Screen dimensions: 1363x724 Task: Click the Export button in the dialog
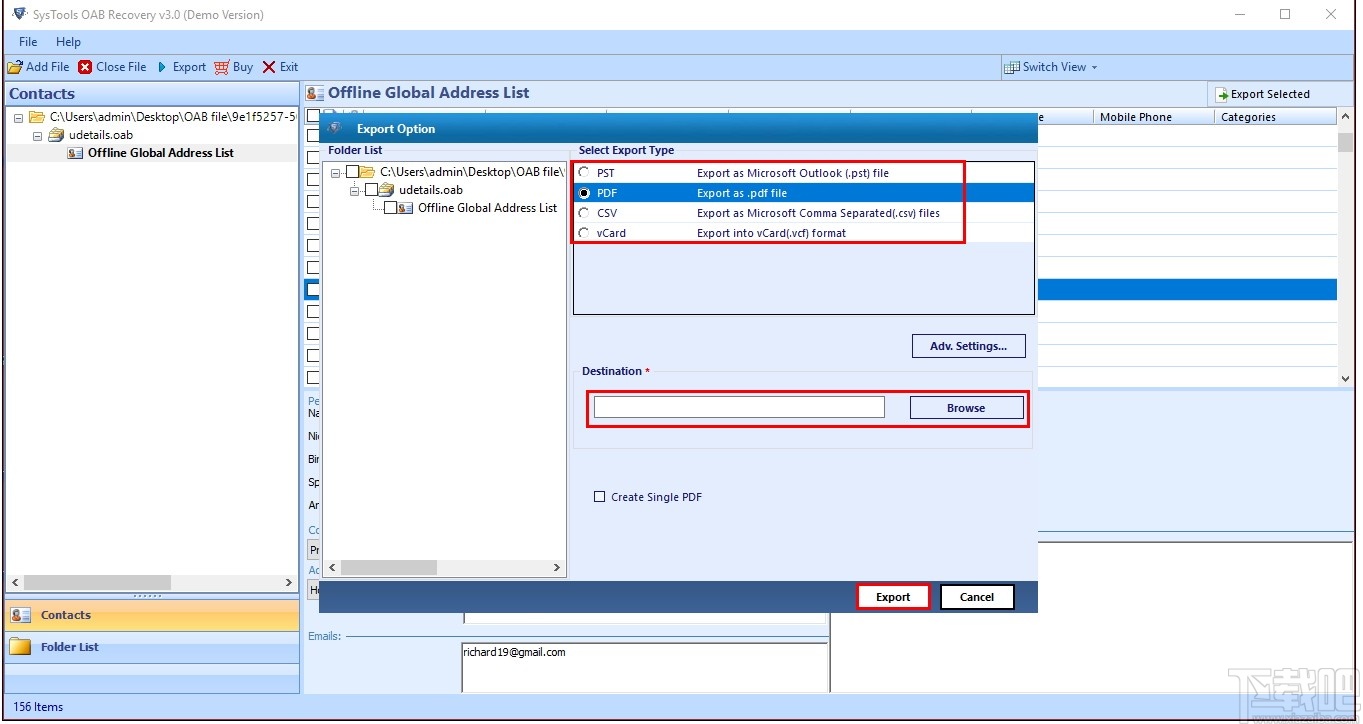[893, 597]
